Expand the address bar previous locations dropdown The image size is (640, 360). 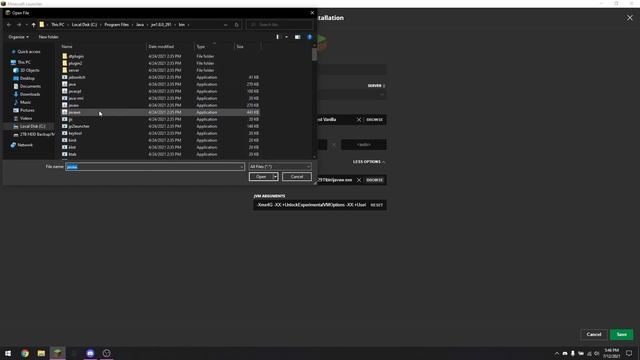(x=226, y=25)
